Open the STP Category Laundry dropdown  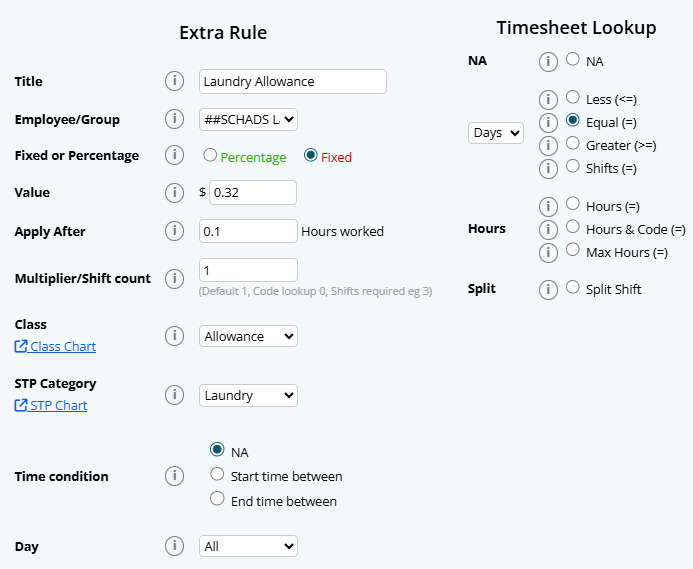click(248, 395)
